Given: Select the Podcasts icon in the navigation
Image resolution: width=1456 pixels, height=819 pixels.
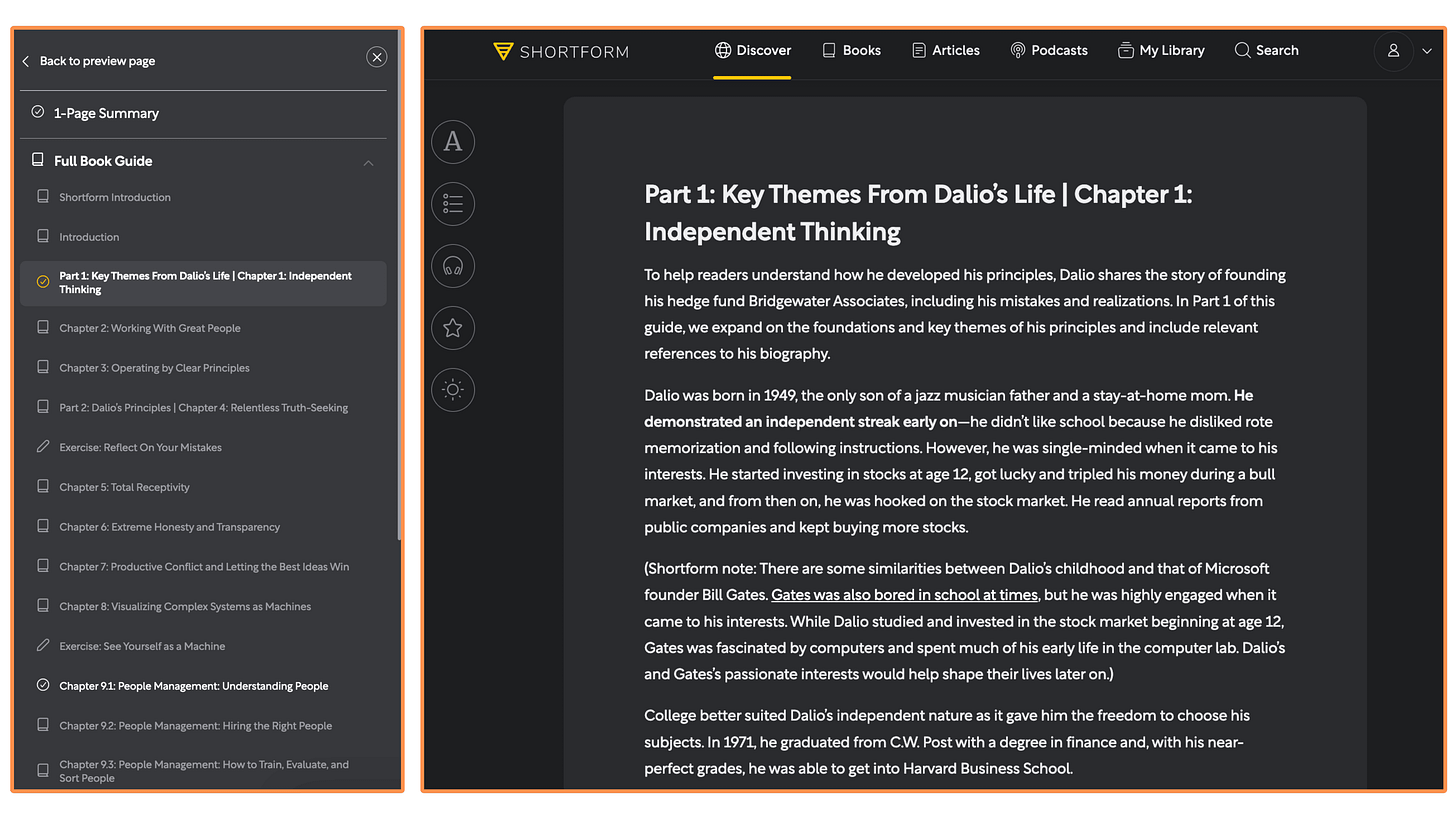Looking at the screenshot, I should coord(1017,50).
